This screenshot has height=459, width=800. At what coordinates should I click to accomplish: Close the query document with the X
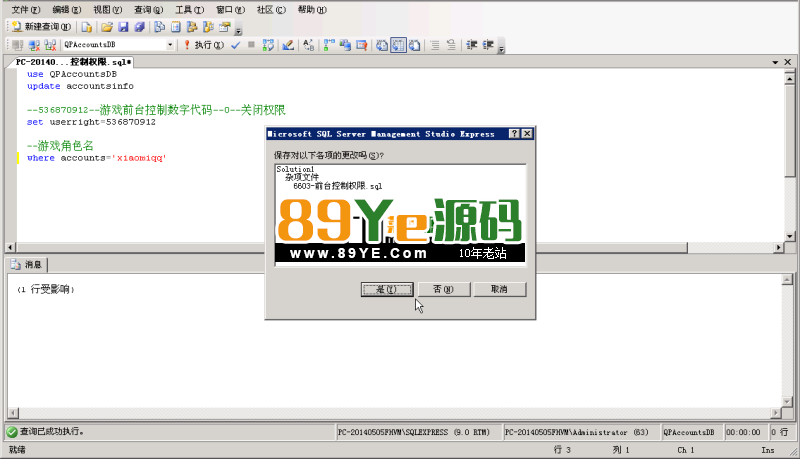788,62
